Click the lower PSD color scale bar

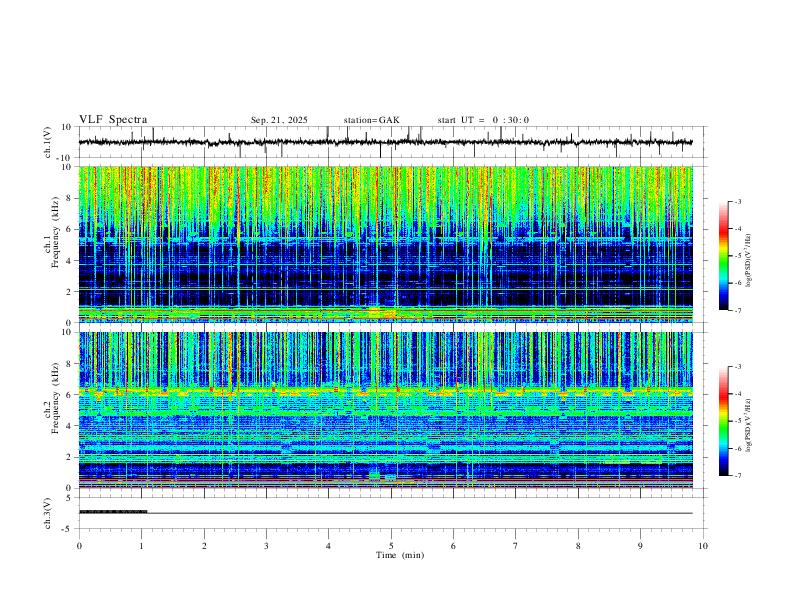(724, 421)
